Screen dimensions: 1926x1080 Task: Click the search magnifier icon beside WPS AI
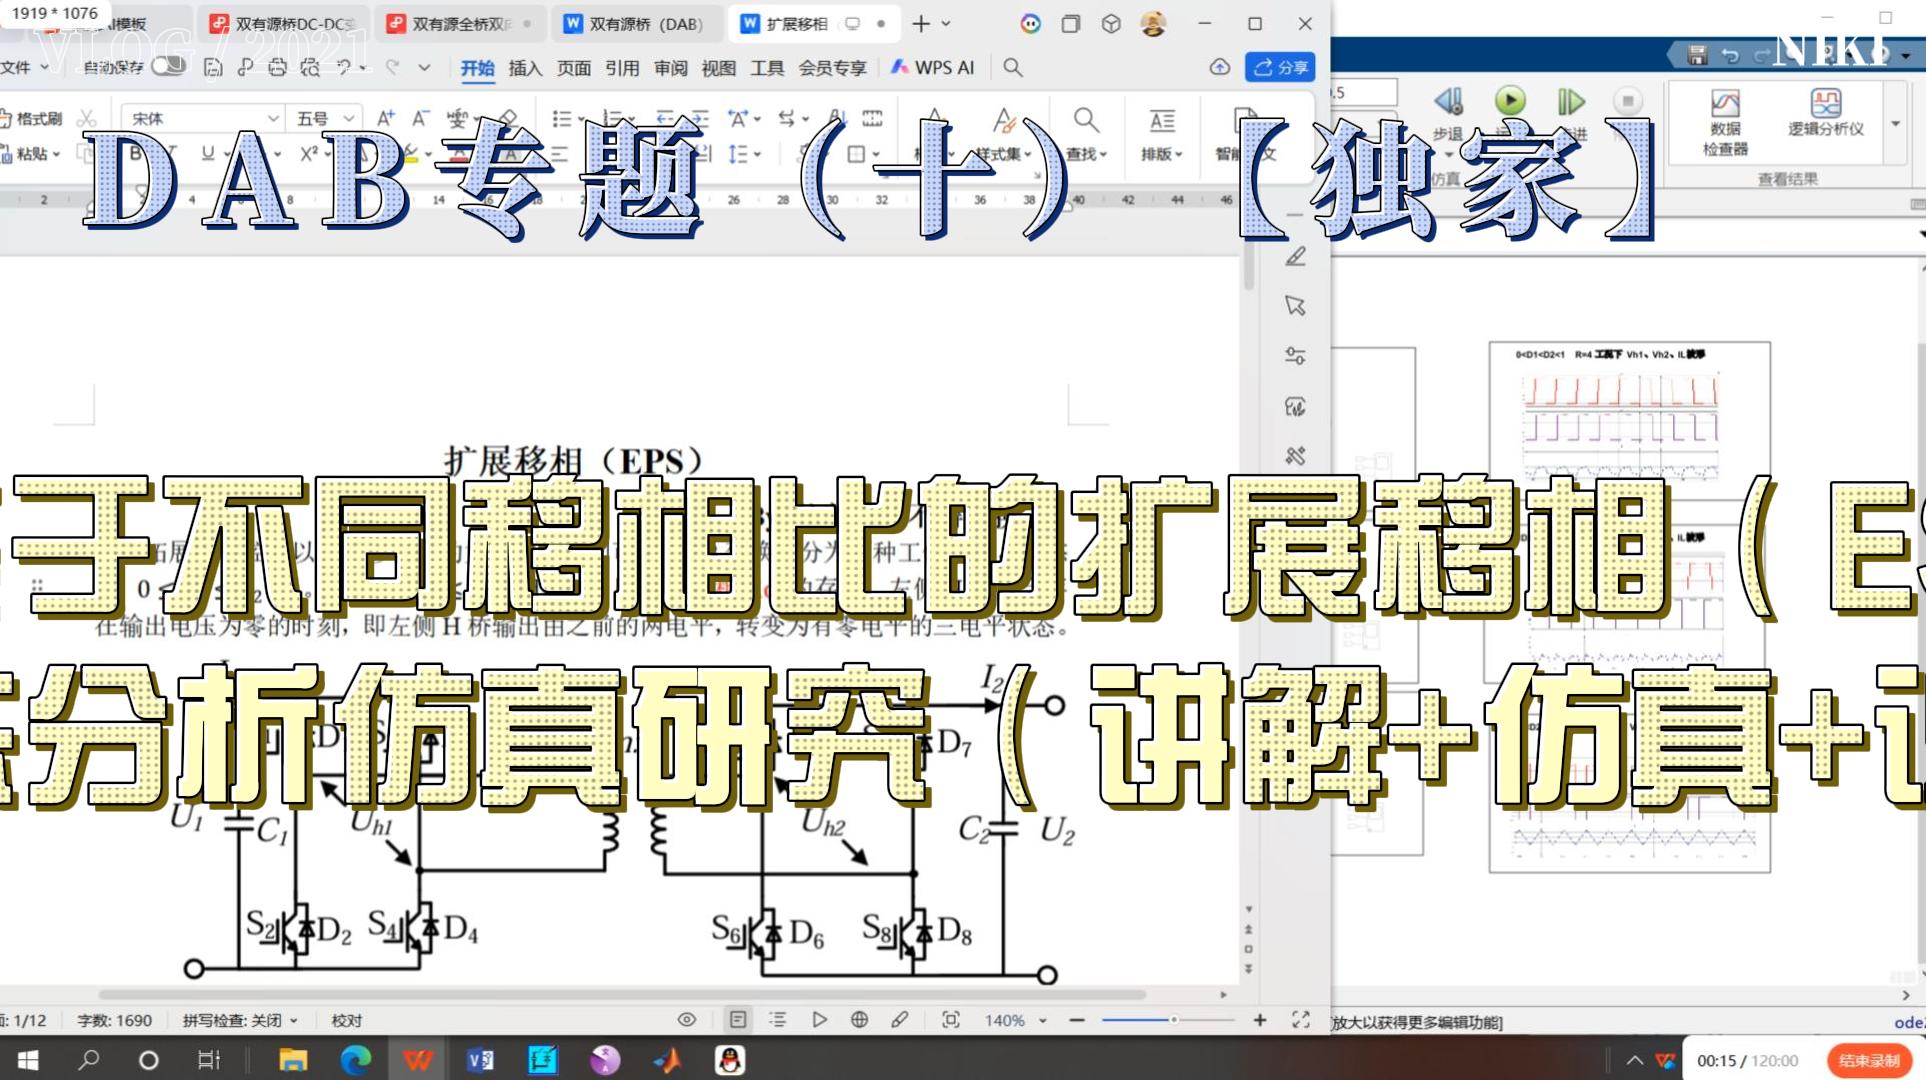1012,67
